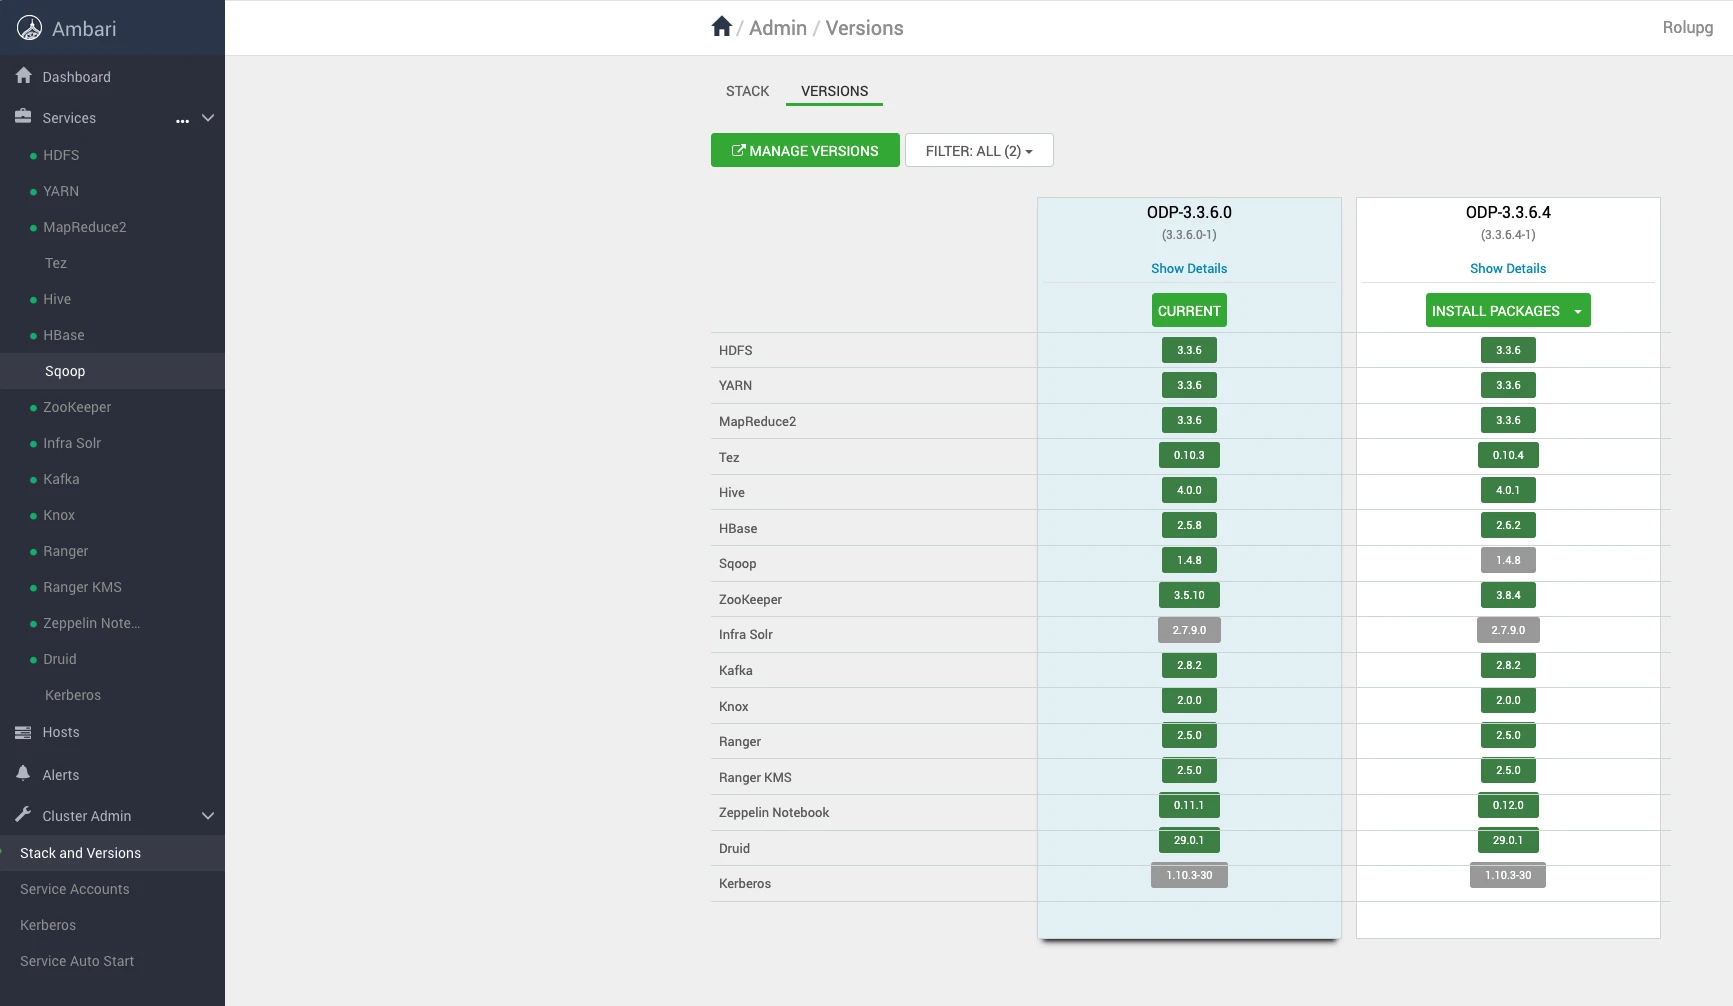The width and height of the screenshot is (1733, 1006).
Task: Click Tez version 0.10.3 badge
Action: point(1189,455)
